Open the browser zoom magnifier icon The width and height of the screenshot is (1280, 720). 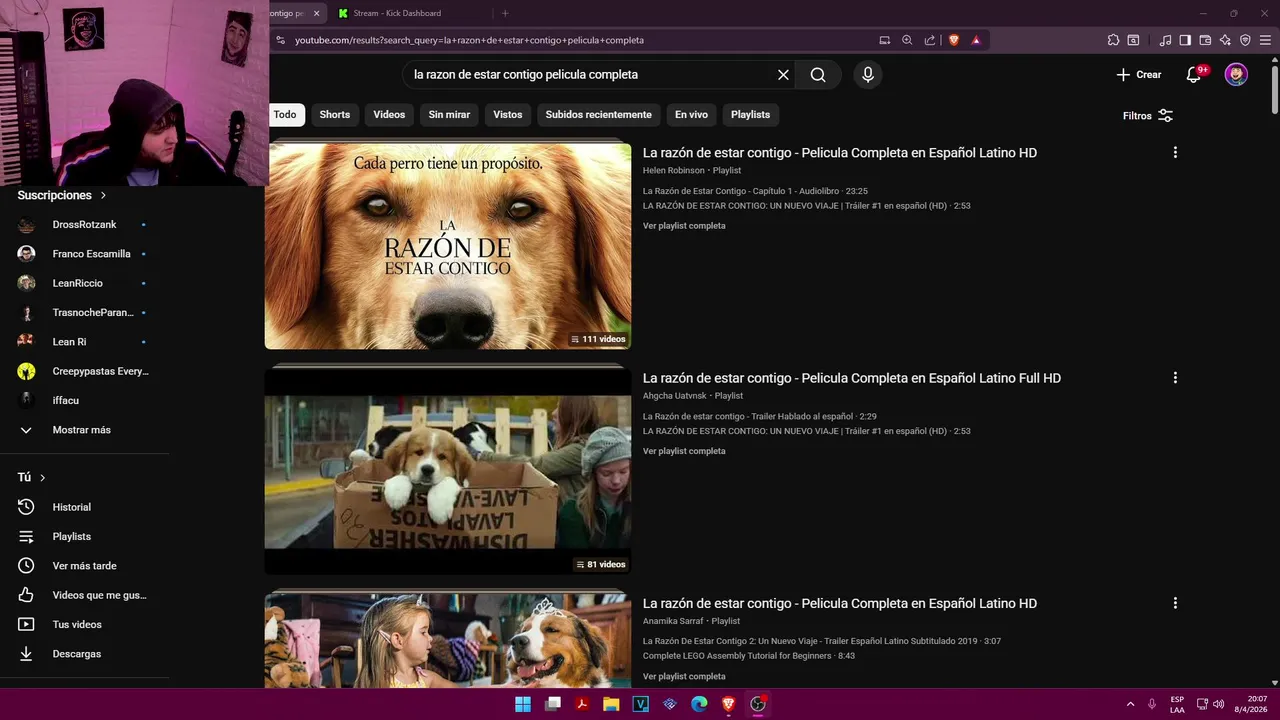coord(907,40)
